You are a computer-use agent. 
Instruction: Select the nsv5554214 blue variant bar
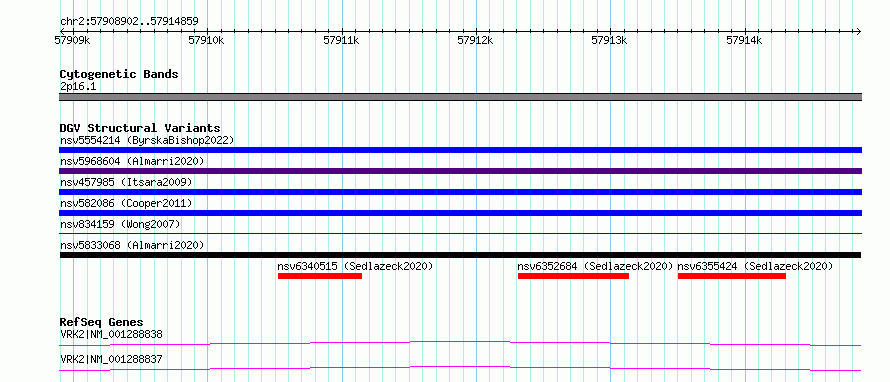click(x=460, y=150)
